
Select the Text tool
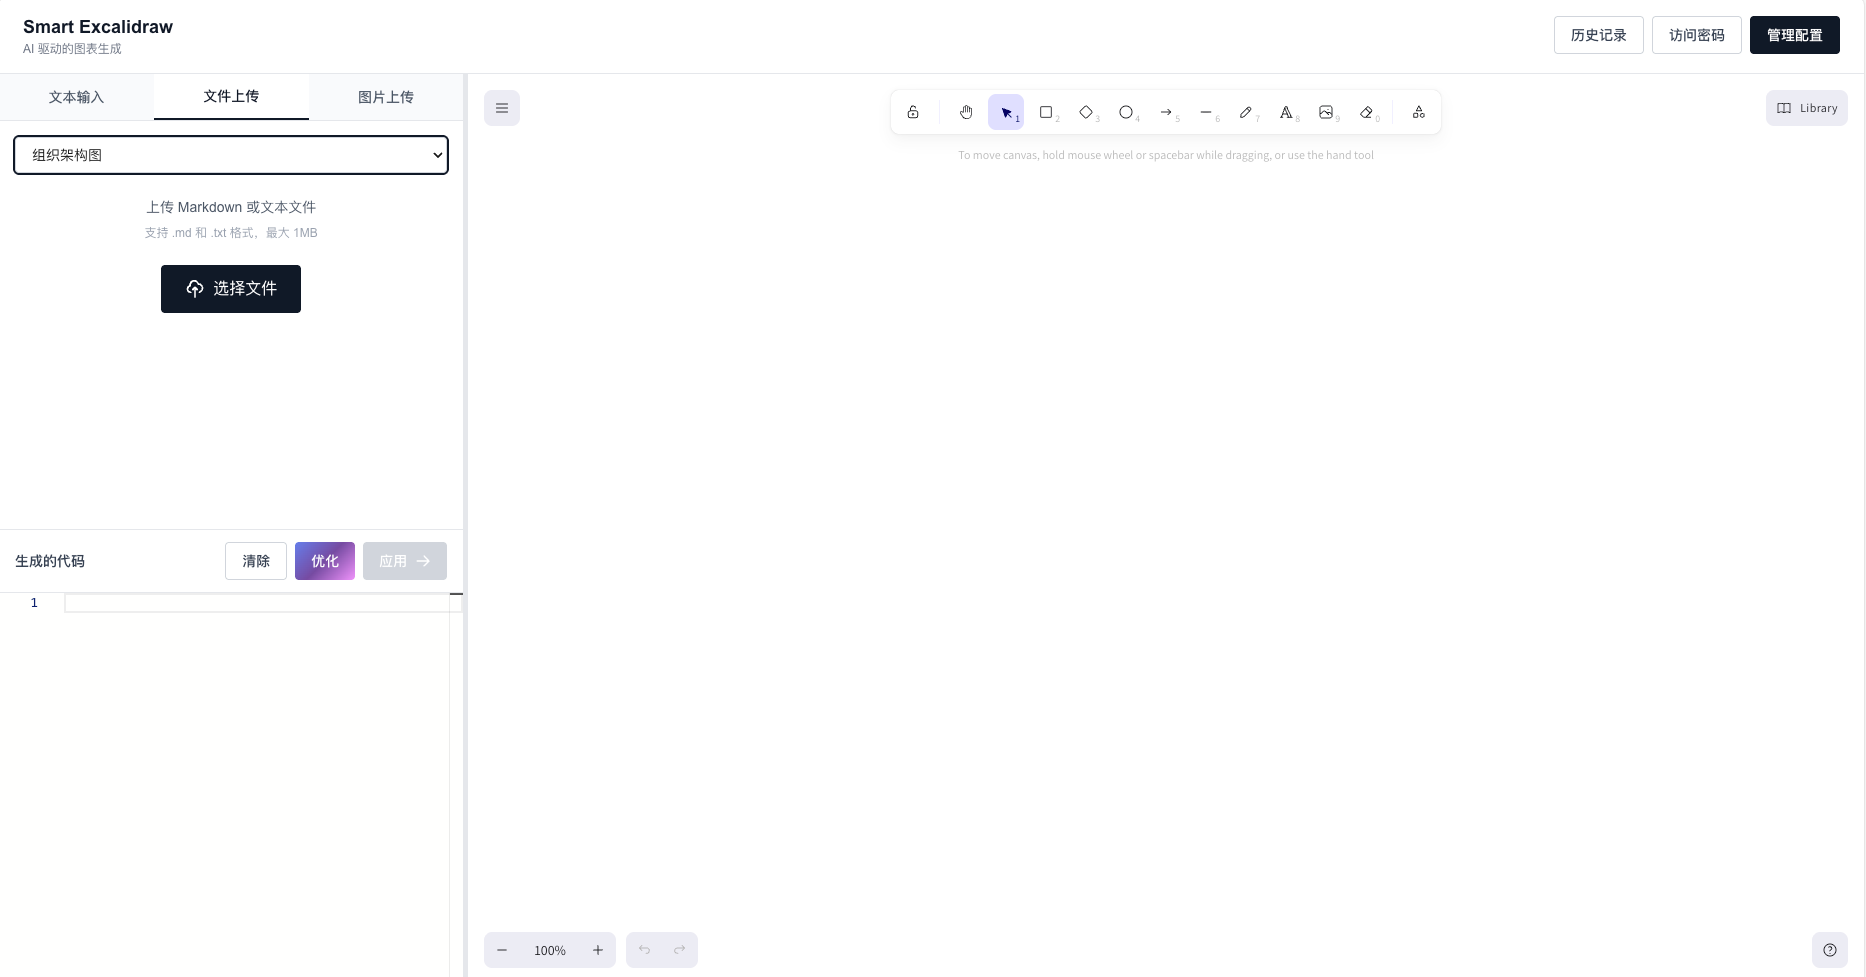[1286, 112]
